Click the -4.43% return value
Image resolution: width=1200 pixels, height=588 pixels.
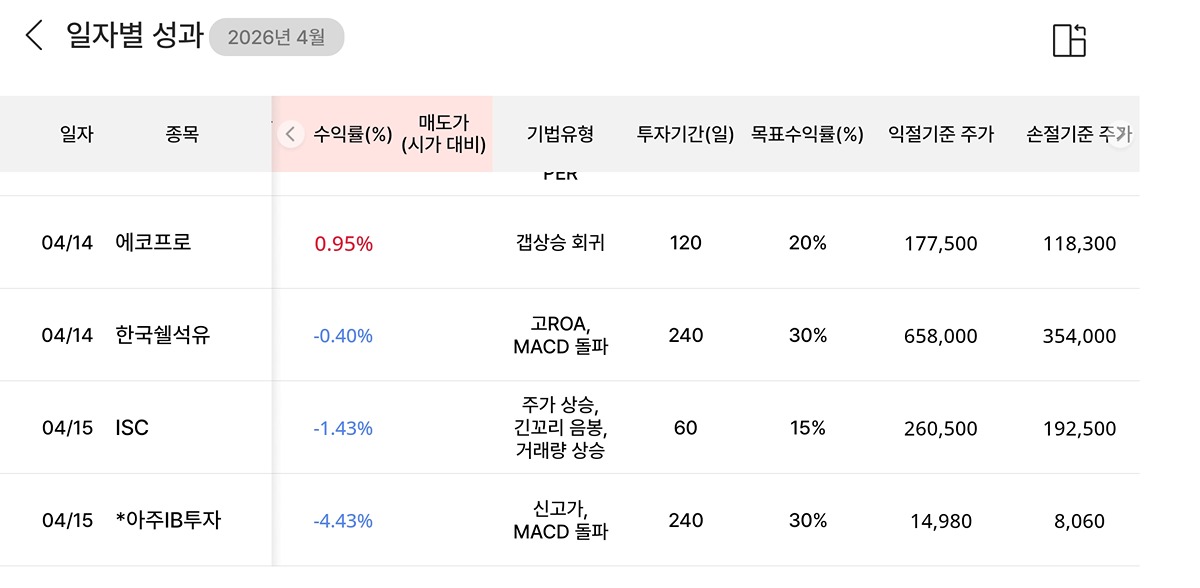(x=343, y=521)
